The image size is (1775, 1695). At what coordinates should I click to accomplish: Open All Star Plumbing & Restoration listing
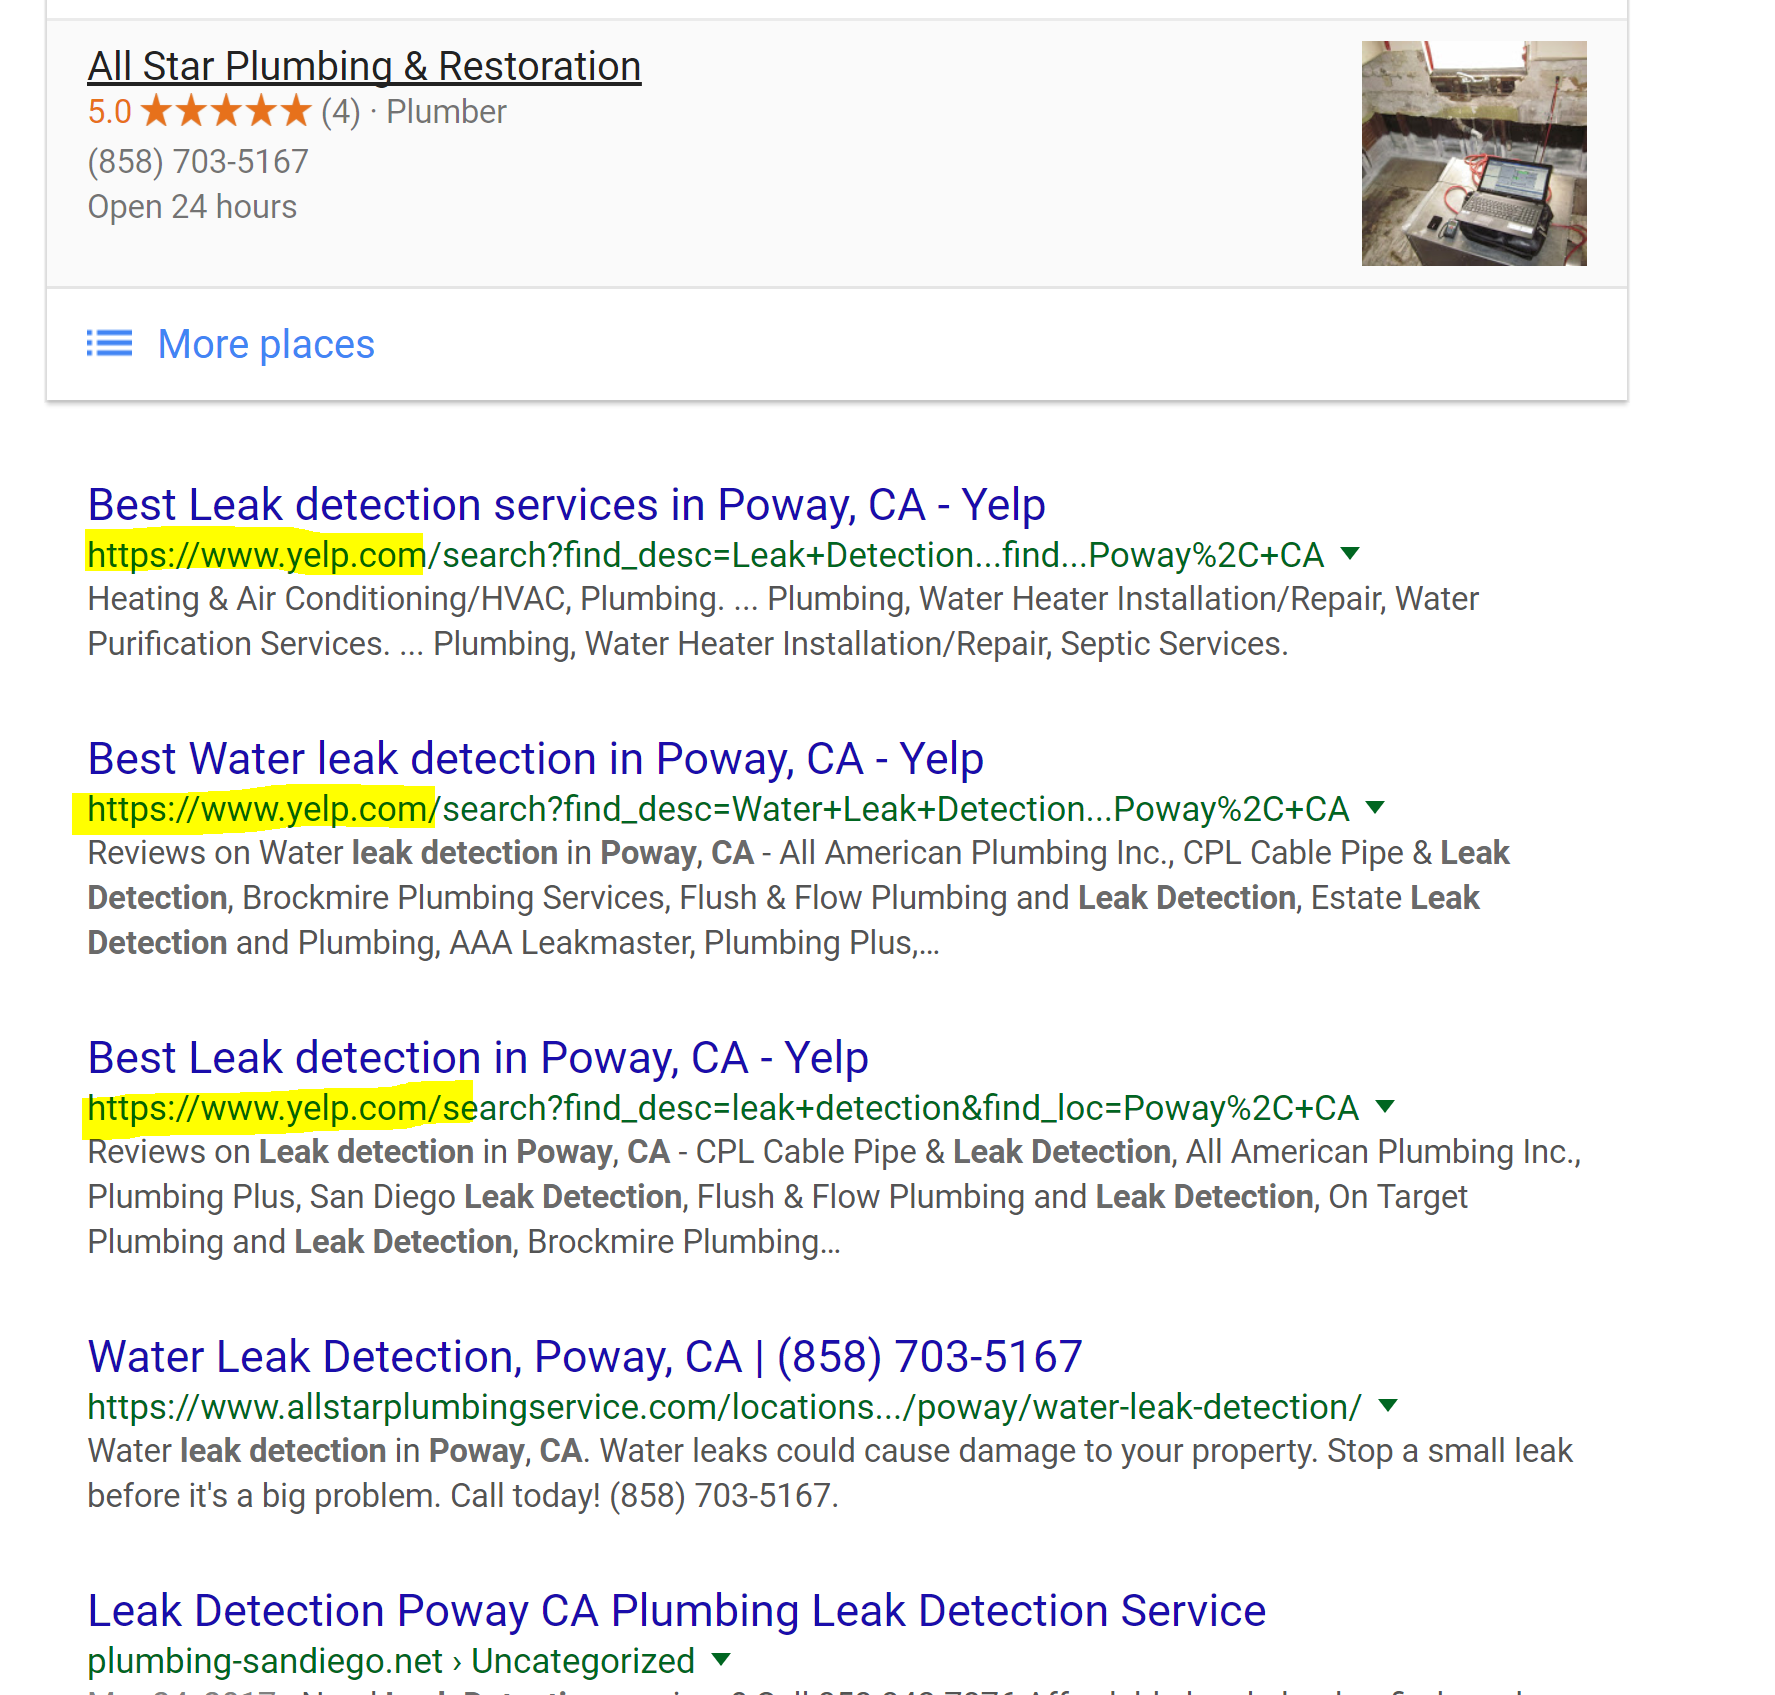click(364, 66)
